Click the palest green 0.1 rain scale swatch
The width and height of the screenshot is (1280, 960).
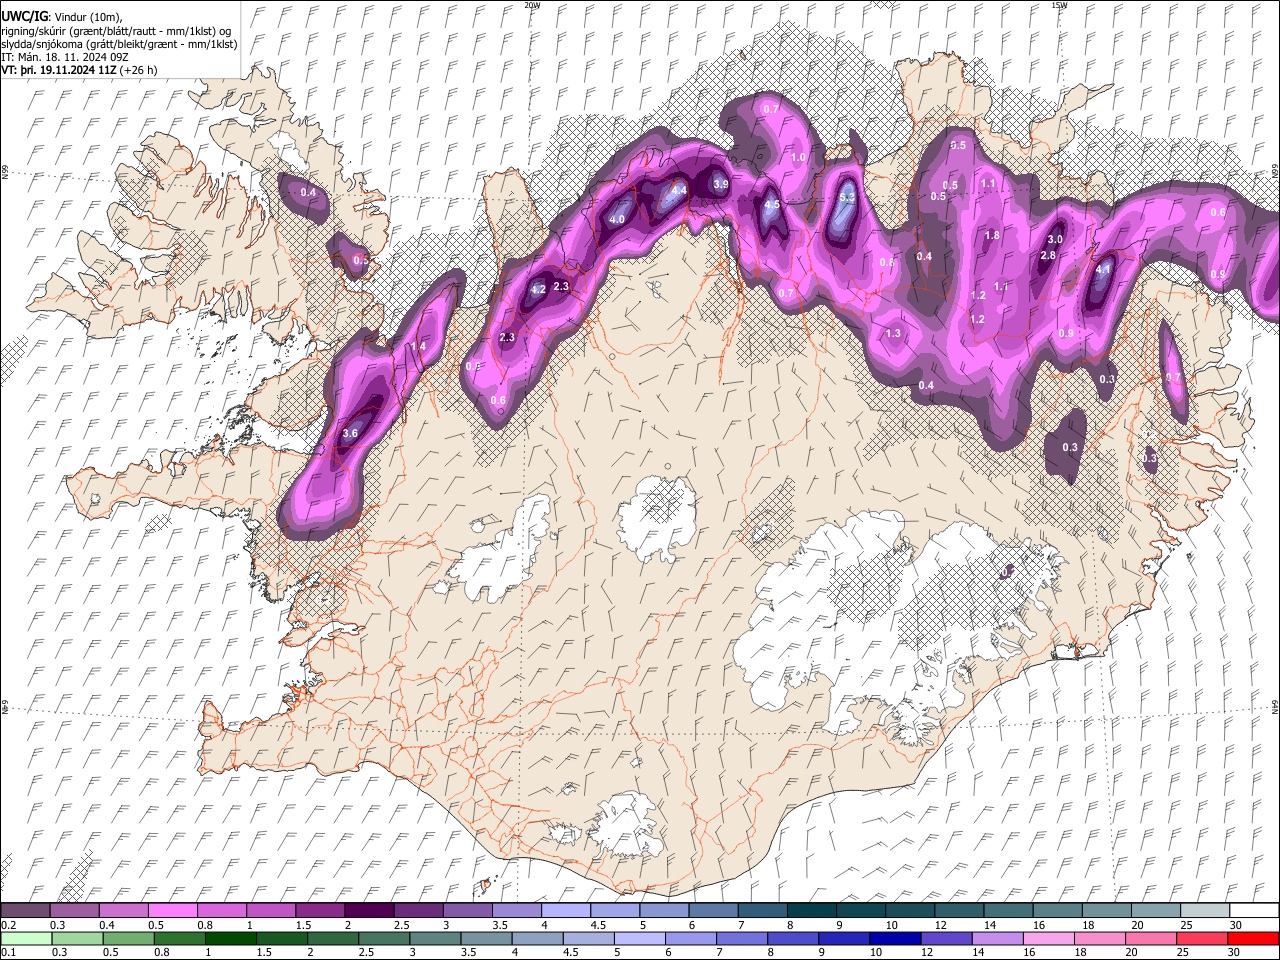pos(27,938)
